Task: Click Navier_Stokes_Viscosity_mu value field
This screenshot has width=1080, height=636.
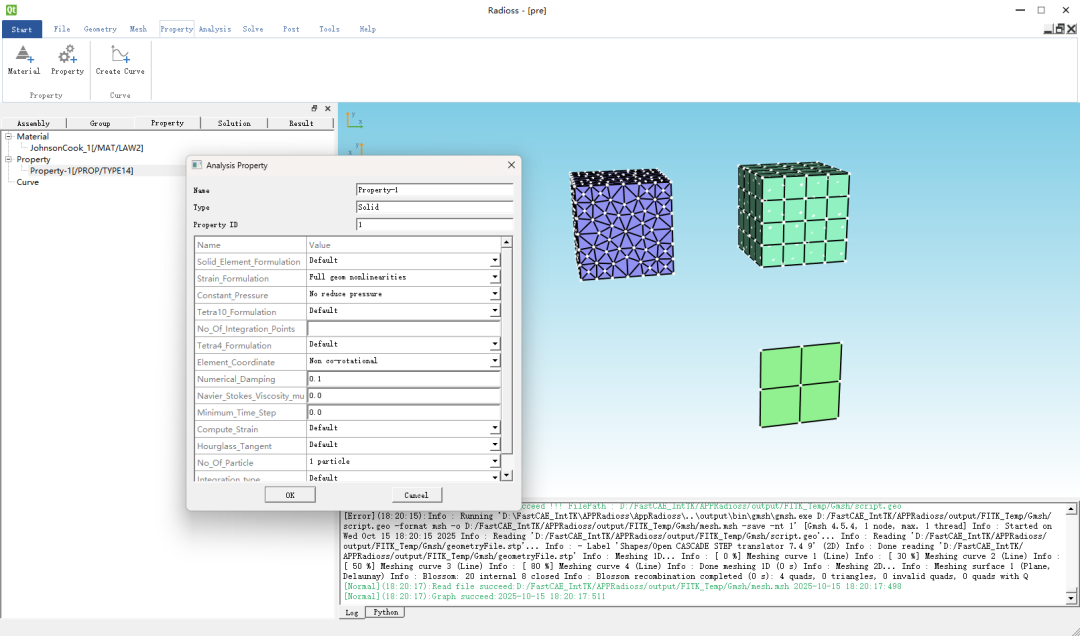Action: coord(404,396)
